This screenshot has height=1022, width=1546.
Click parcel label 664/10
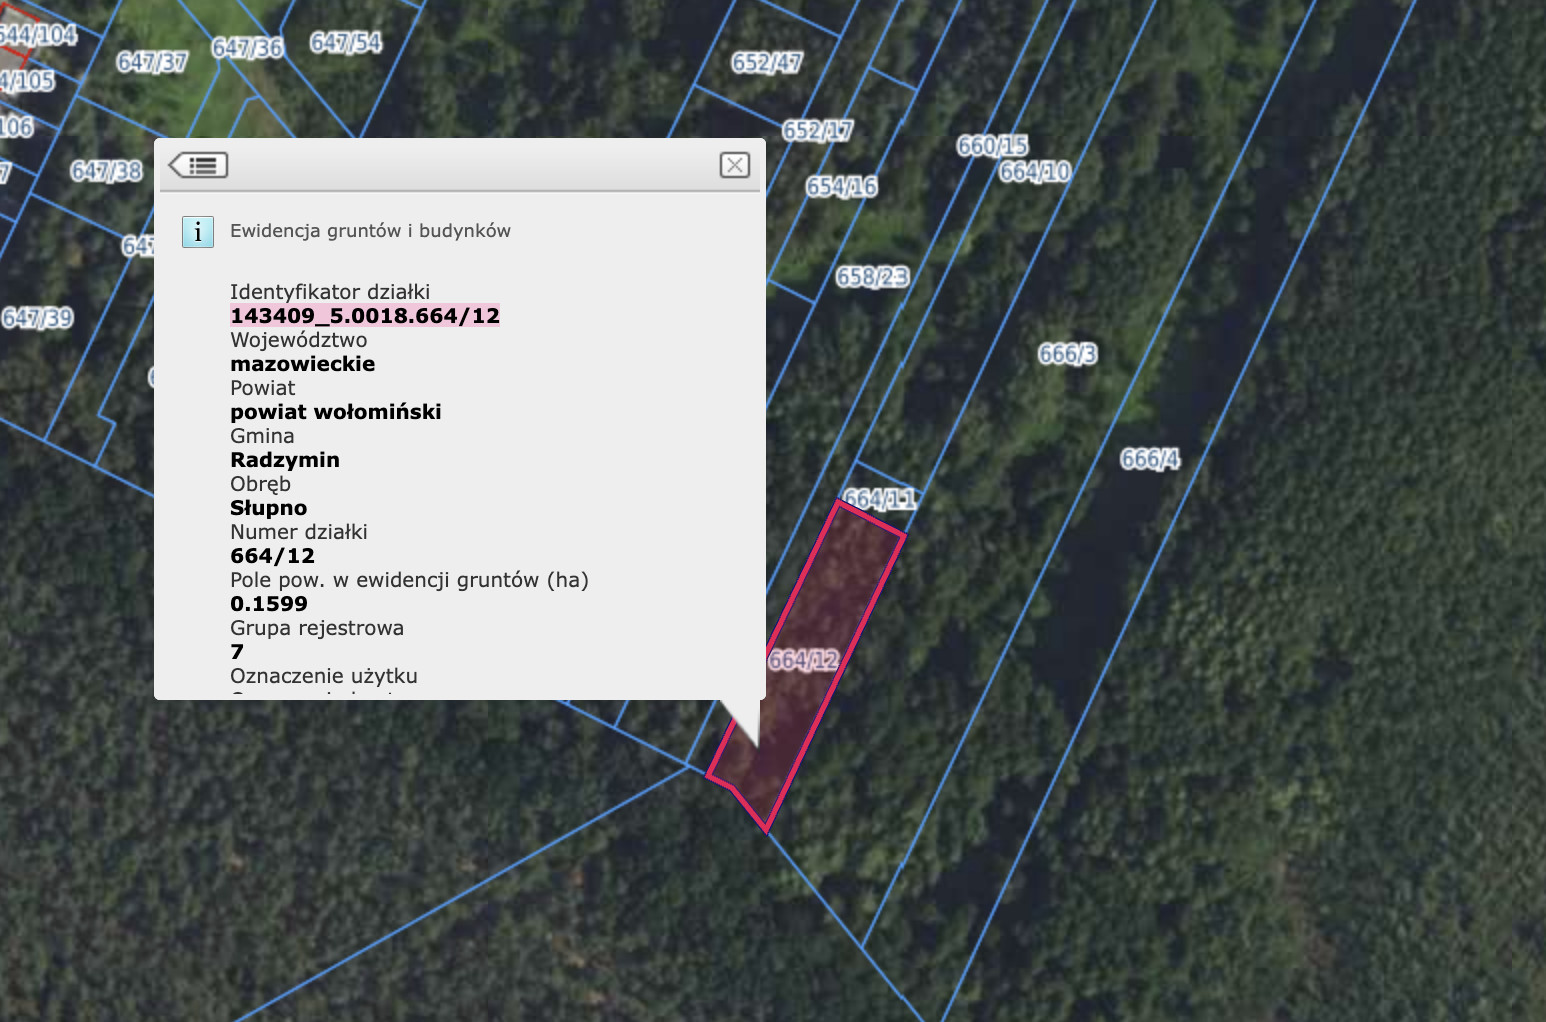click(x=1035, y=172)
